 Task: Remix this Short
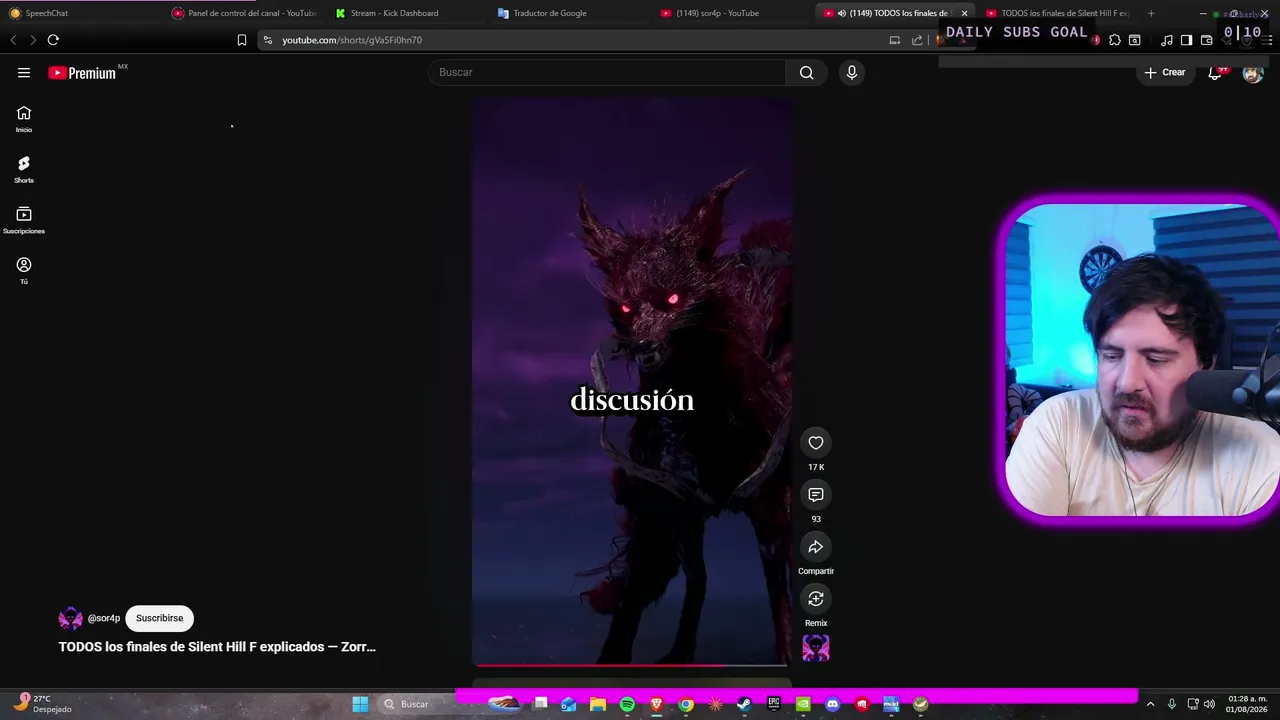[816, 599]
